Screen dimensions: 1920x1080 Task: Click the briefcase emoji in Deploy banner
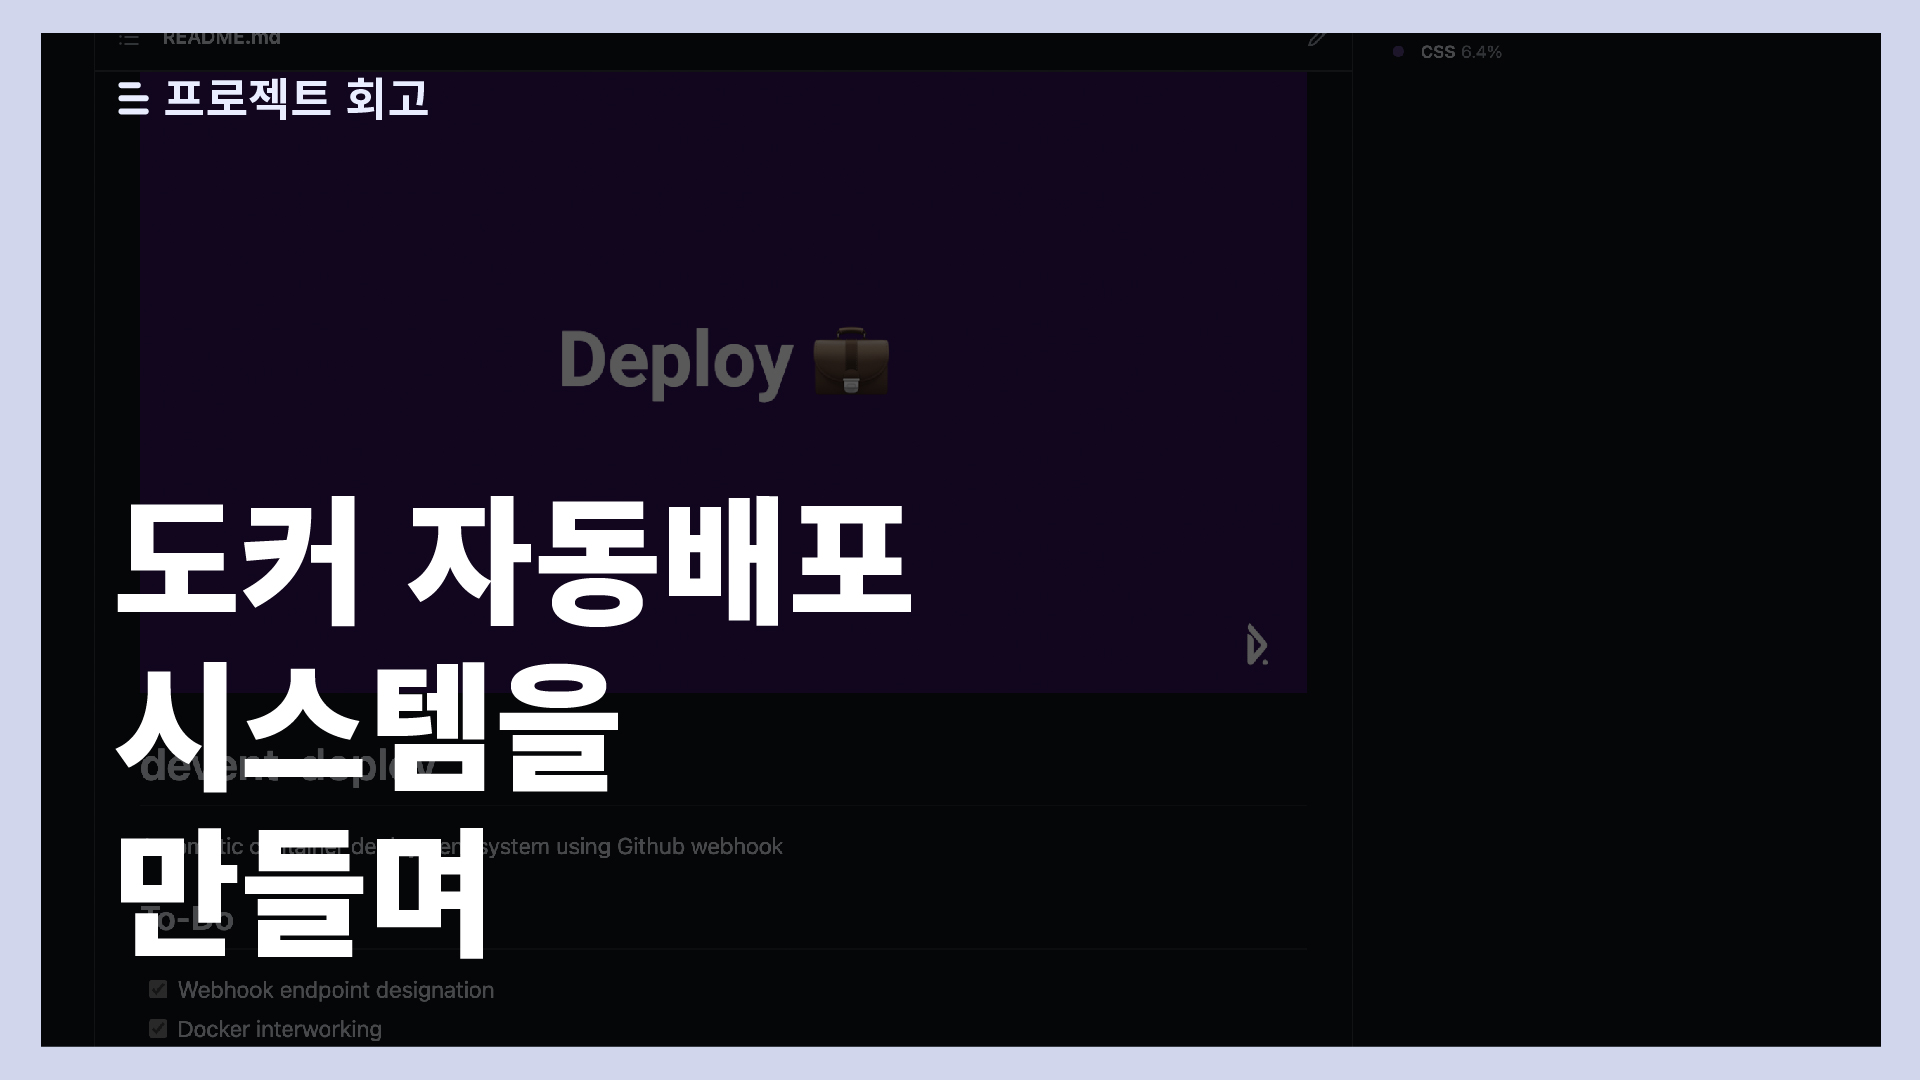click(x=851, y=361)
